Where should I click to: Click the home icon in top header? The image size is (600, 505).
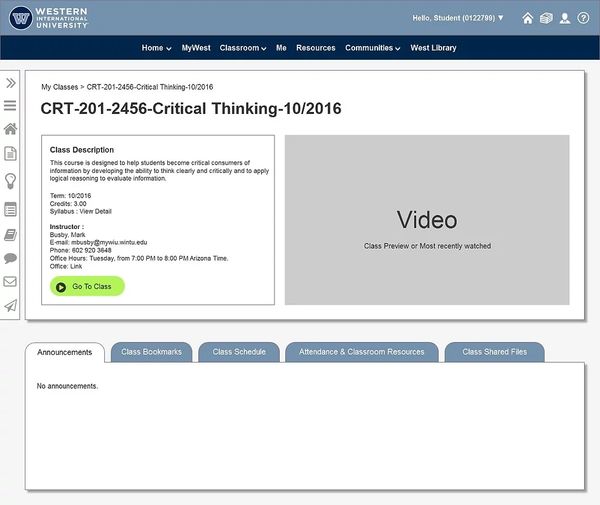tap(528, 18)
